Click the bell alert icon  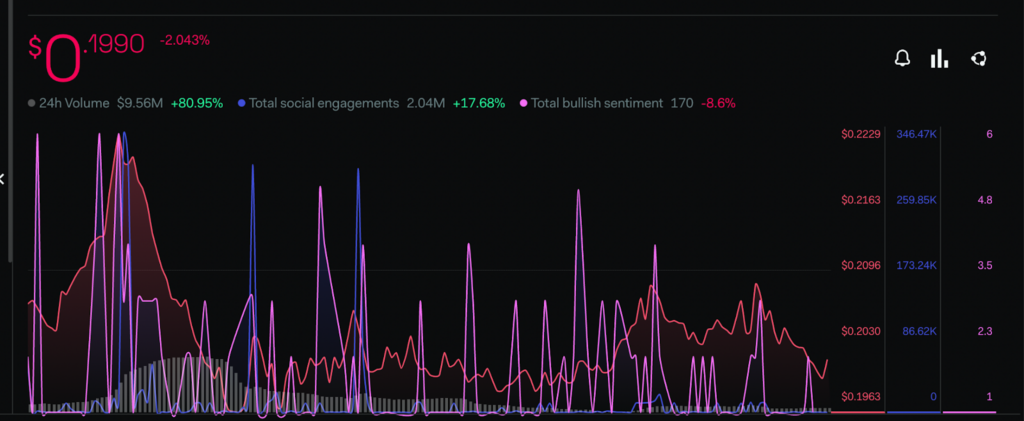pyautogui.click(x=902, y=59)
